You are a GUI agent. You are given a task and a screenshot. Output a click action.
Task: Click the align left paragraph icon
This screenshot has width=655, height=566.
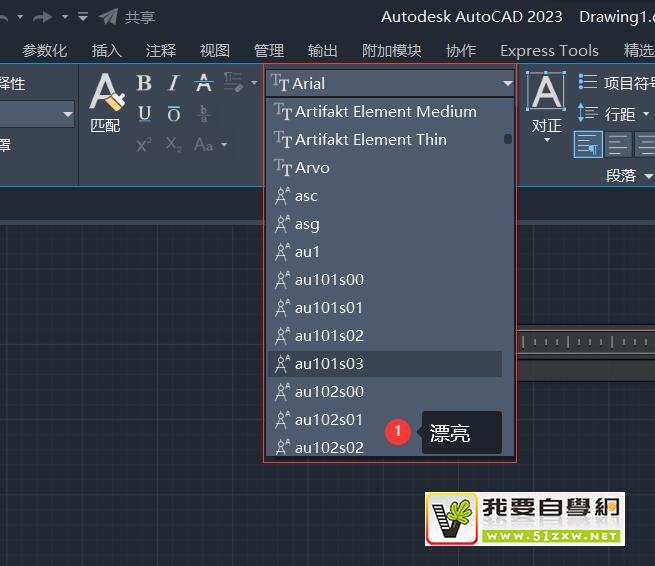click(588, 145)
